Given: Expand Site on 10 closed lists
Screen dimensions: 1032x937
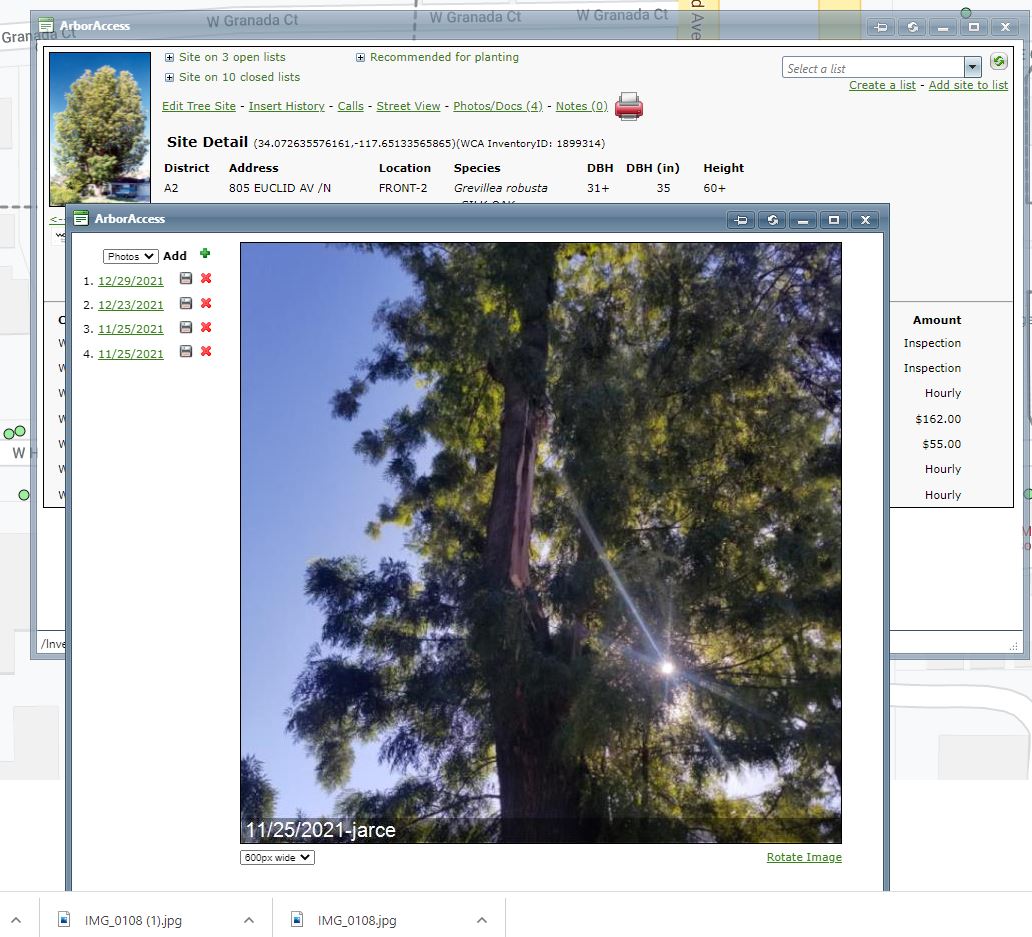Looking at the screenshot, I should 169,77.
